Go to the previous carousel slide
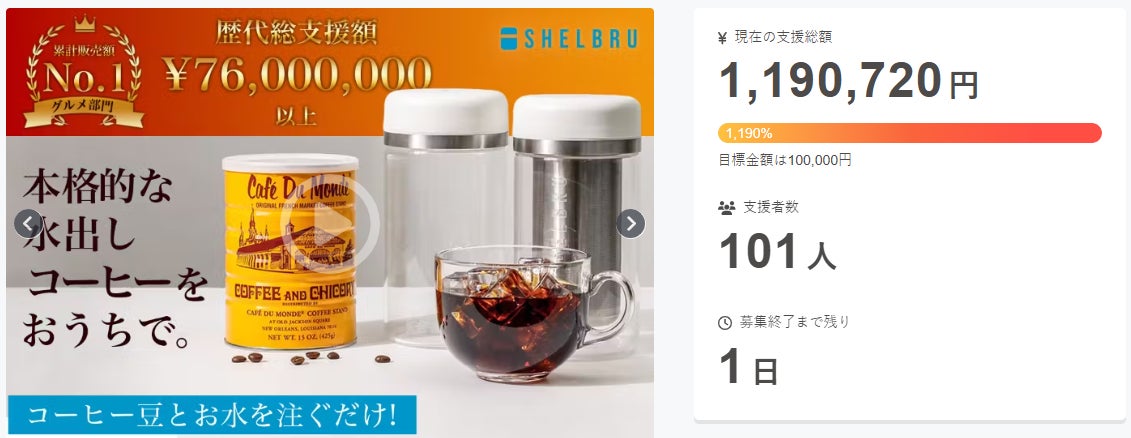This screenshot has width=1131, height=438. [x=28, y=224]
